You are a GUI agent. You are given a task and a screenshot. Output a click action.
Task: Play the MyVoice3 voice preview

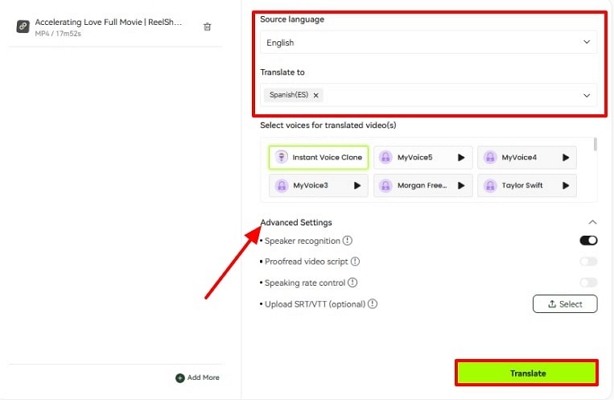click(x=357, y=185)
